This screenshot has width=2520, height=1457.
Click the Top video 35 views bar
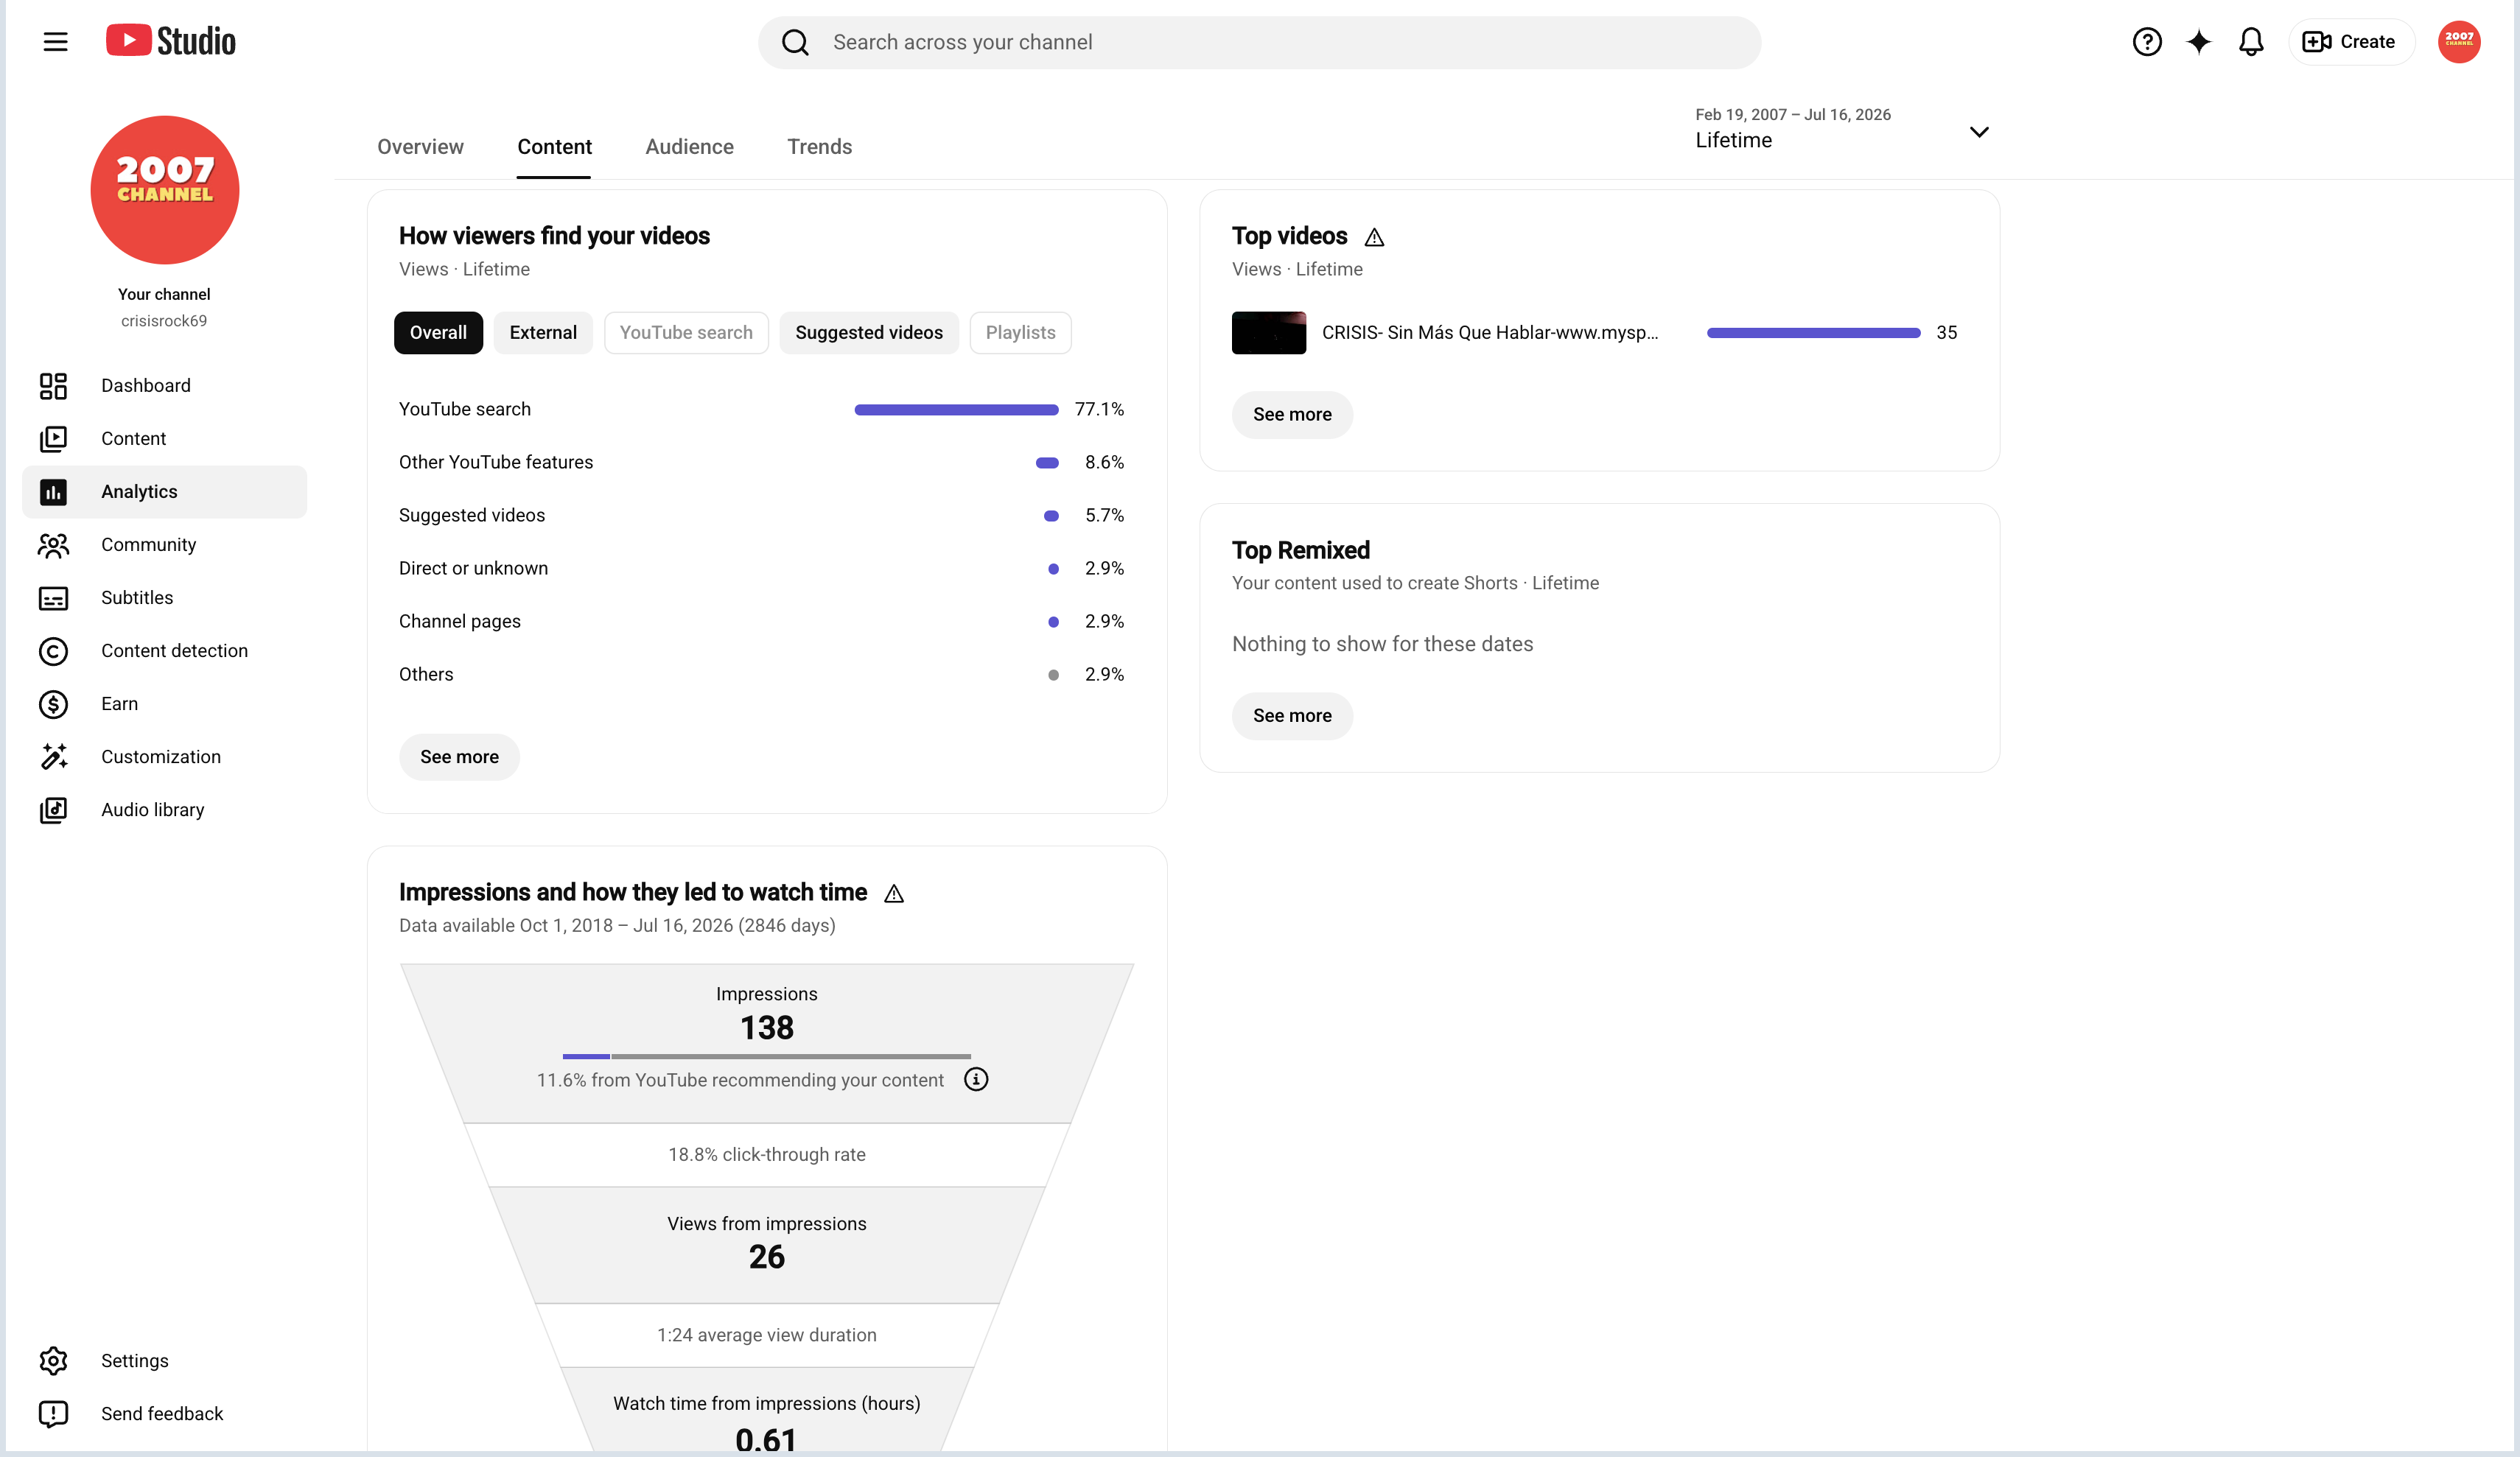coord(1813,333)
